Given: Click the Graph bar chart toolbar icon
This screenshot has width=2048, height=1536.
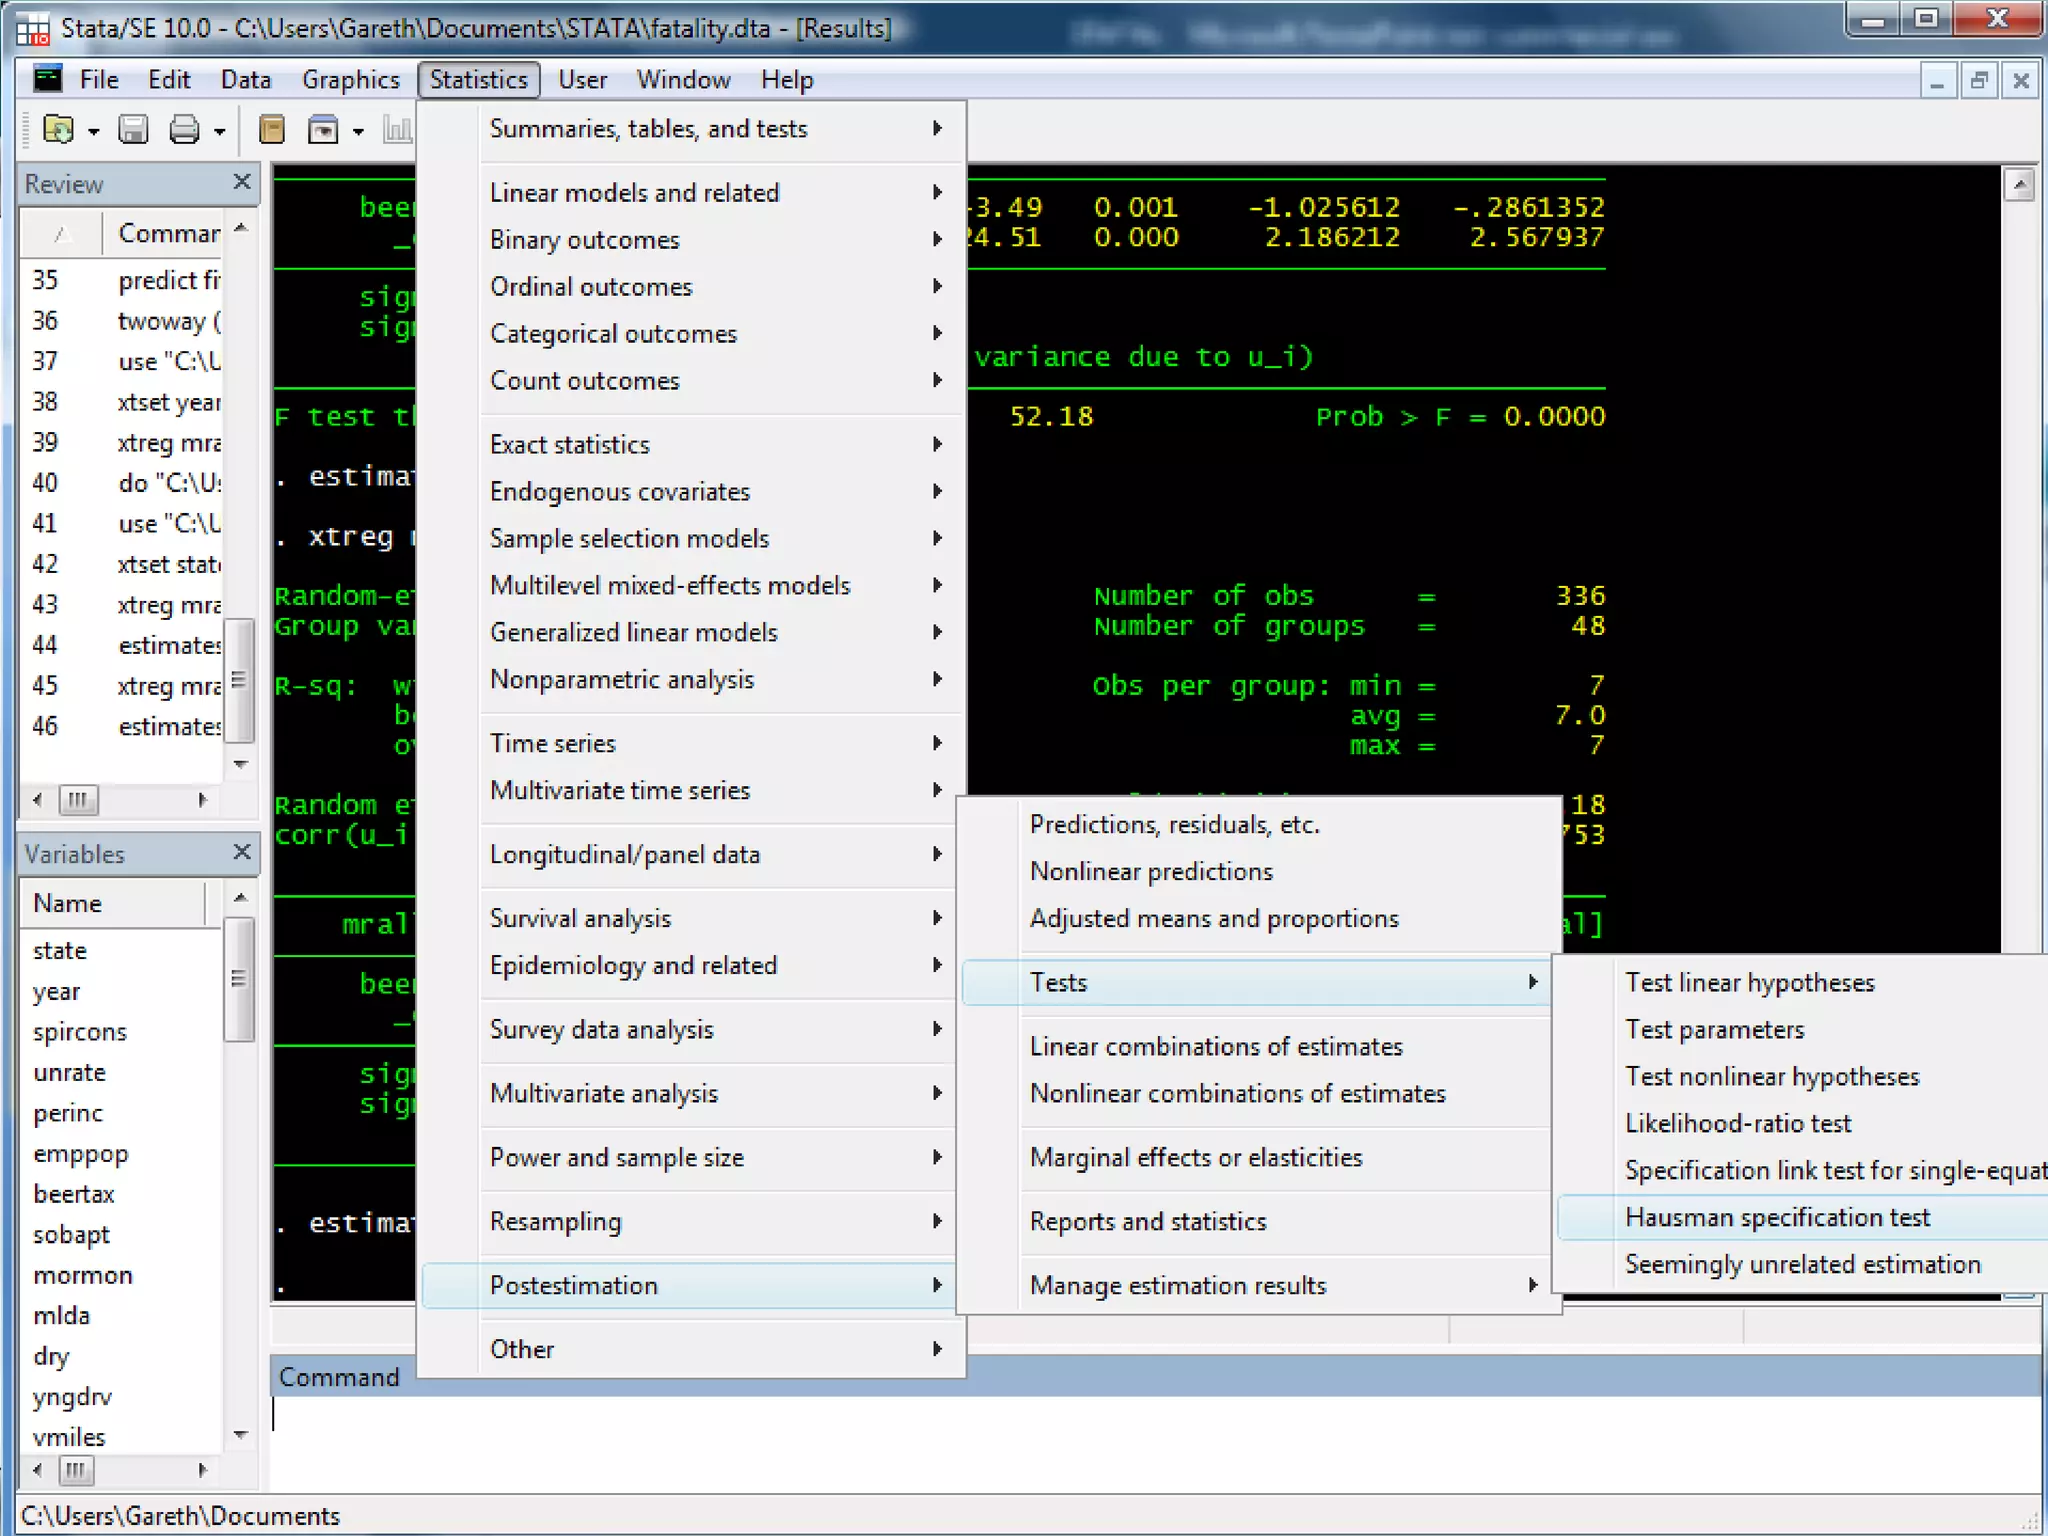Looking at the screenshot, I should tap(398, 130).
